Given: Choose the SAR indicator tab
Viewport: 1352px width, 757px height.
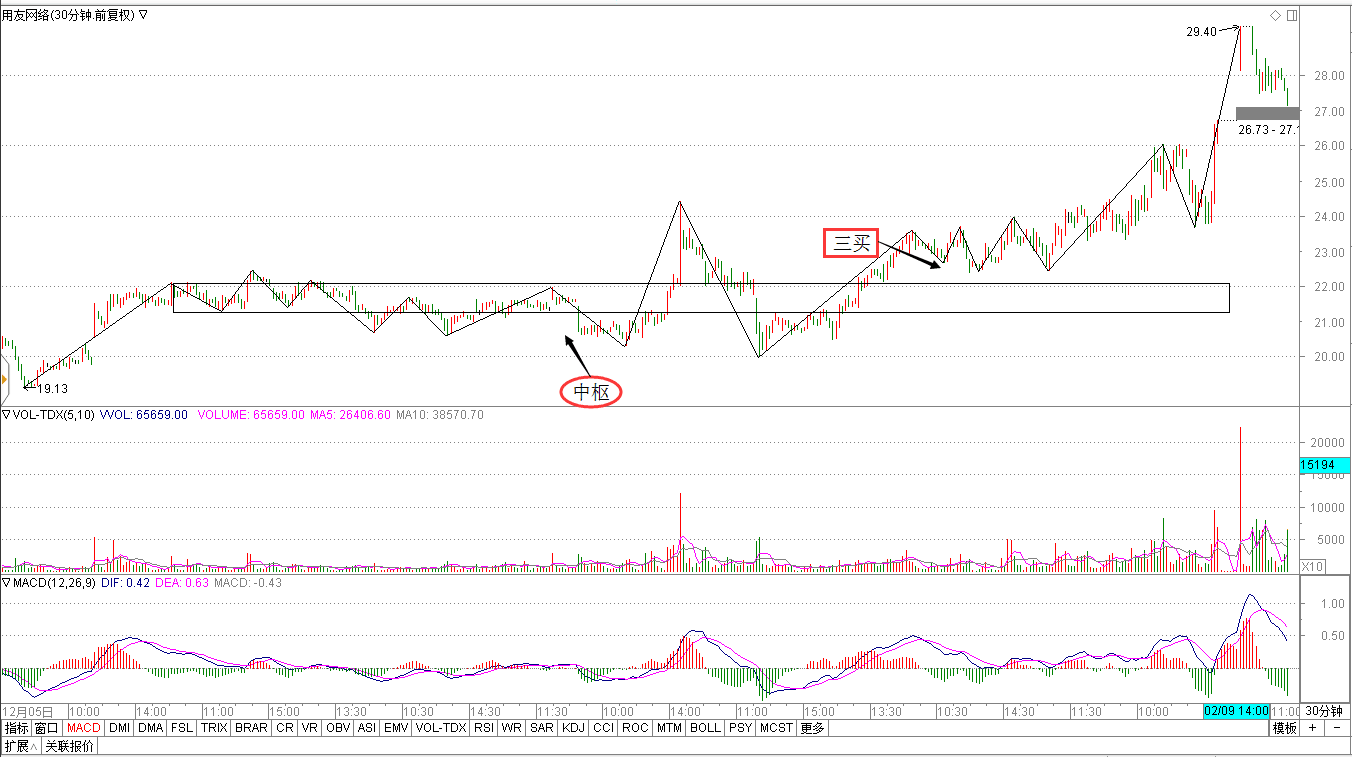Looking at the screenshot, I should pos(542,728).
